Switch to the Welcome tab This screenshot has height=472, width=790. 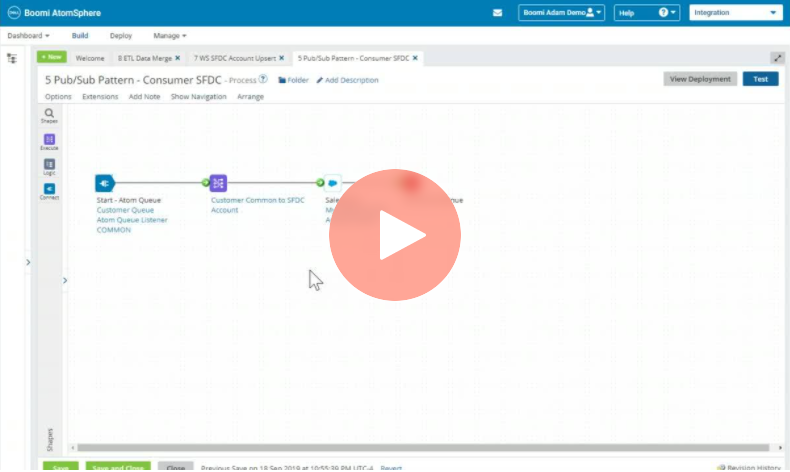click(90, 58)
